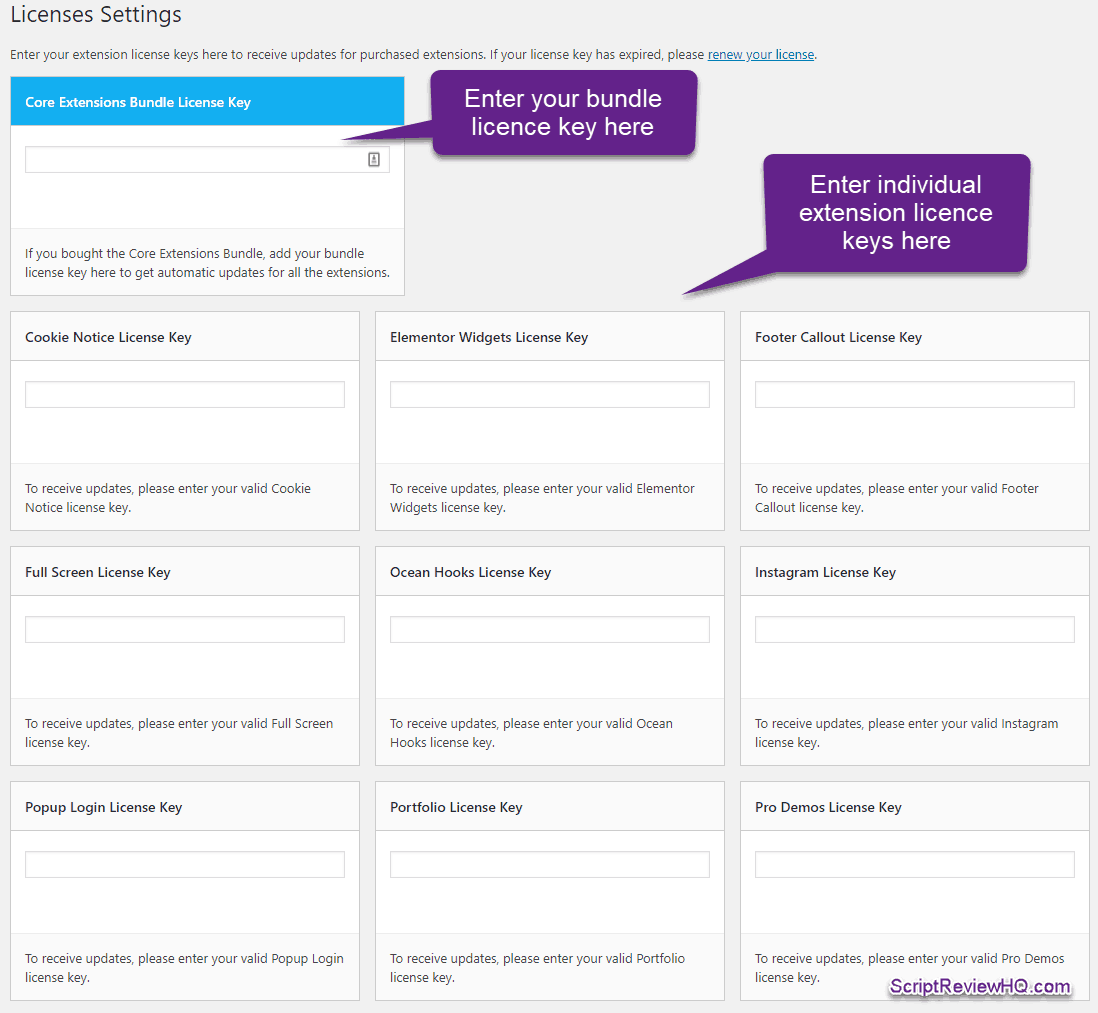Screen dimensions: 1098x1013
Task: Click the 'valid Elementor Widgets license key' note
Action: (542, 498)
